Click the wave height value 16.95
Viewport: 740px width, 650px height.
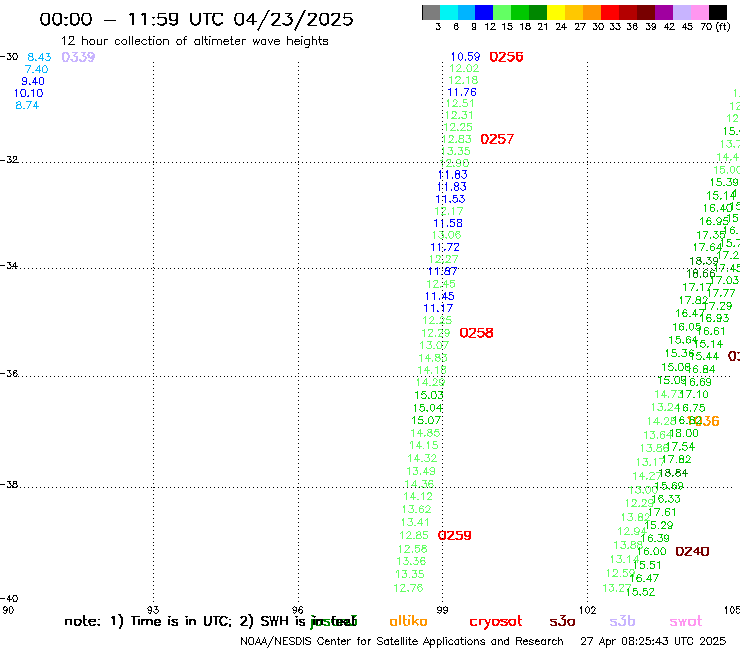[x=714, y=221]
